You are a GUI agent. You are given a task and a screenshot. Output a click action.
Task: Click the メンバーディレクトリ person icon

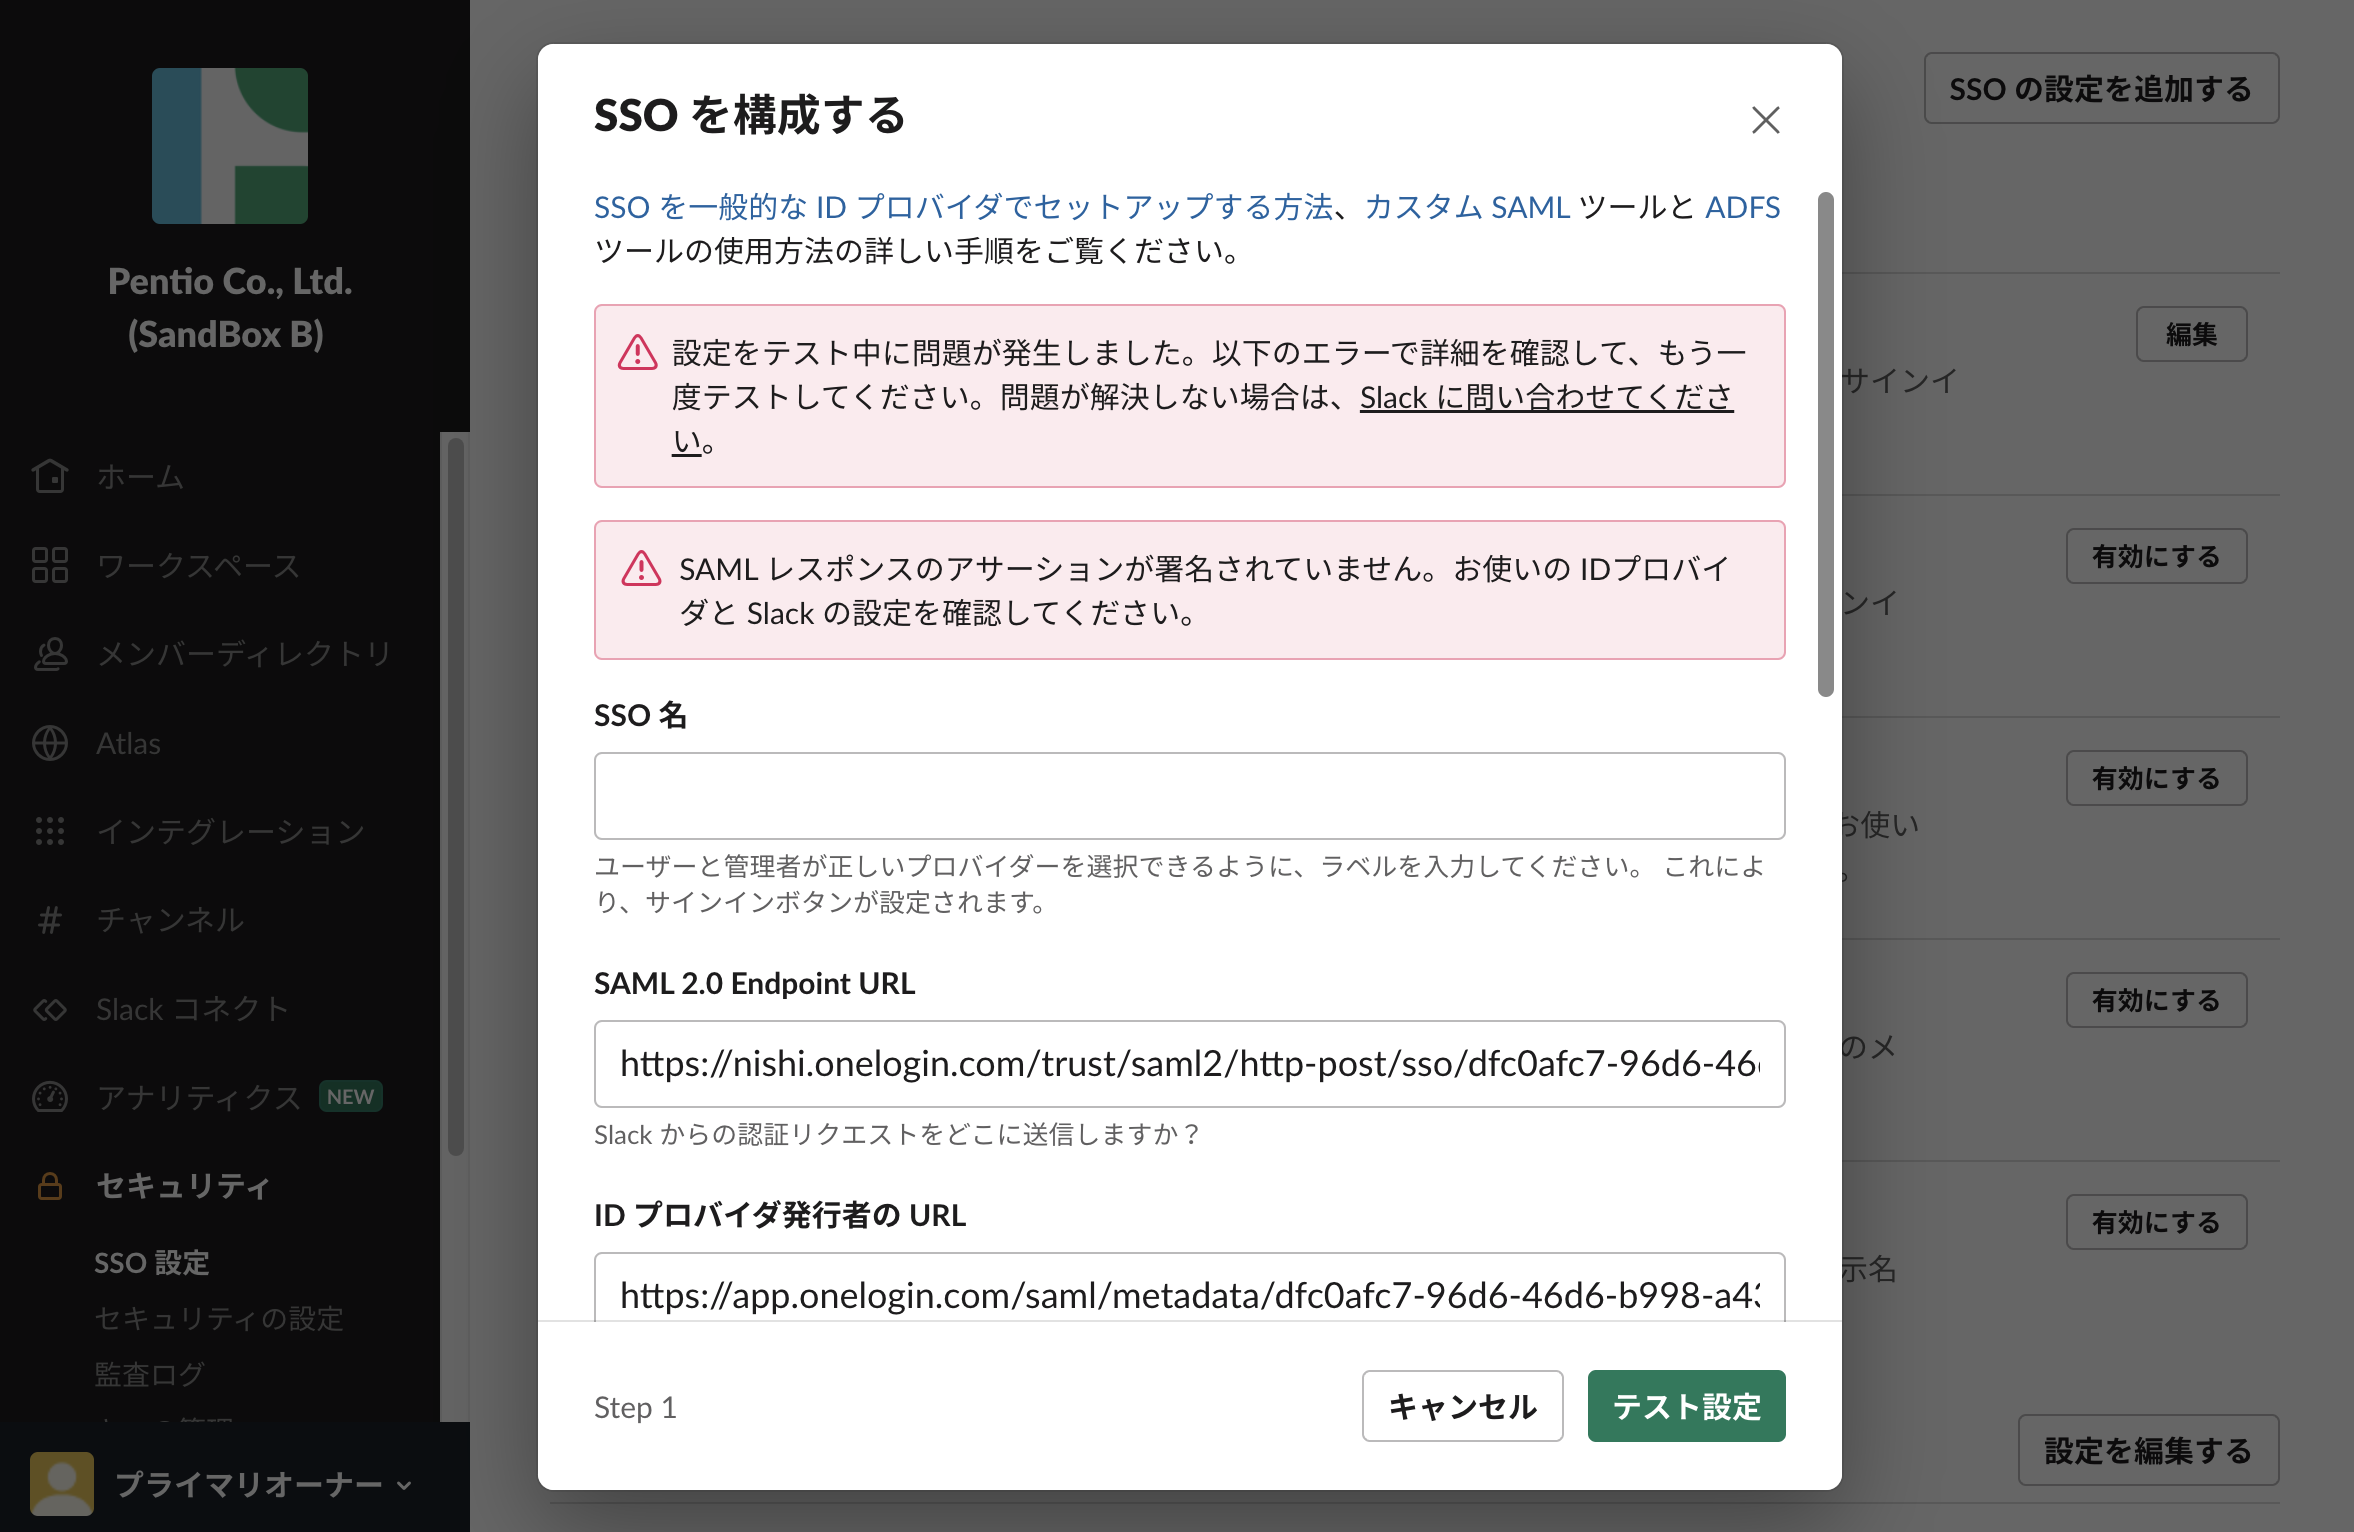[50, 653]
